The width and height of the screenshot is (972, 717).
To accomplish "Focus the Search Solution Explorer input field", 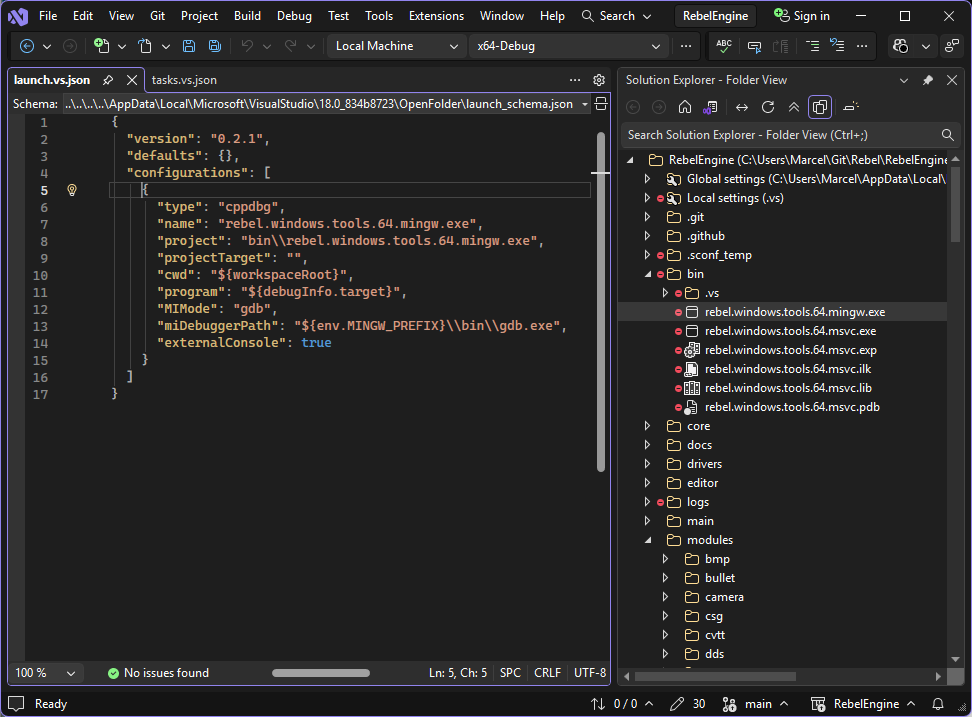I will [781, 134].
